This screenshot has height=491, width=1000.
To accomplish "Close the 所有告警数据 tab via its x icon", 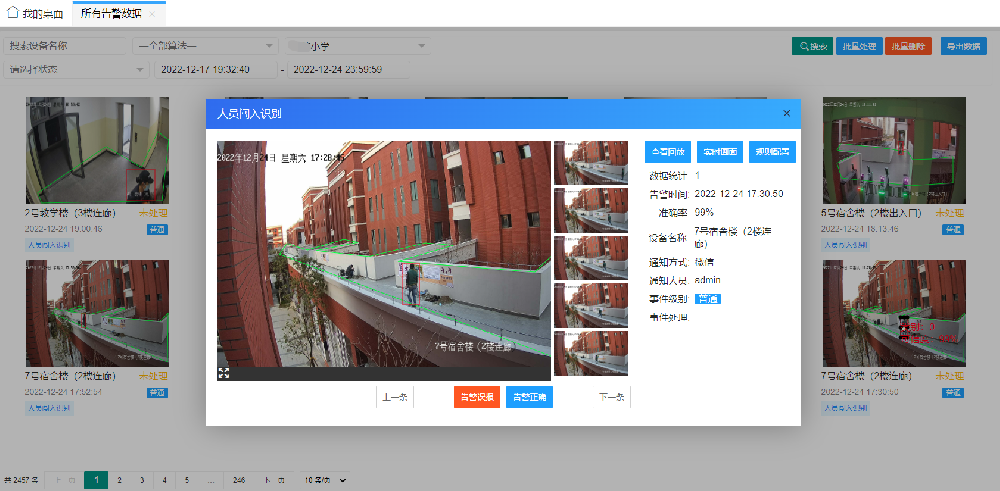I will pos(152,14).
